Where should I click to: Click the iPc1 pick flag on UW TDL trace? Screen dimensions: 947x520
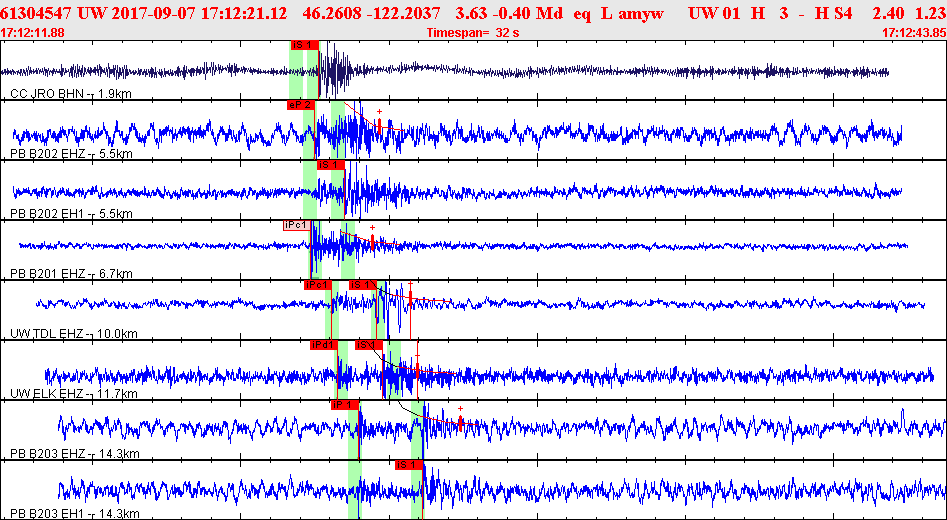click(318, 285)
